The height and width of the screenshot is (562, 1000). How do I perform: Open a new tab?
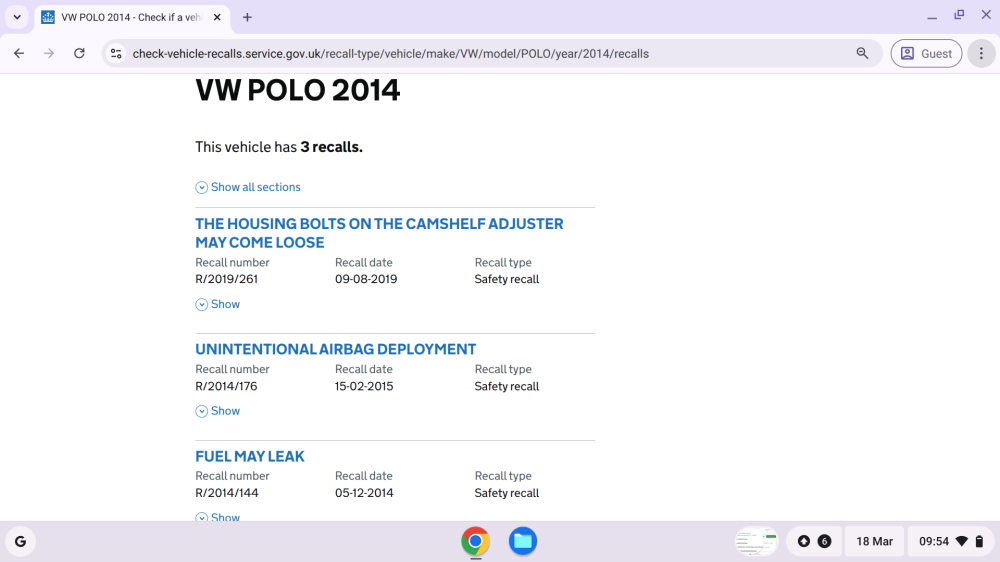247,17
